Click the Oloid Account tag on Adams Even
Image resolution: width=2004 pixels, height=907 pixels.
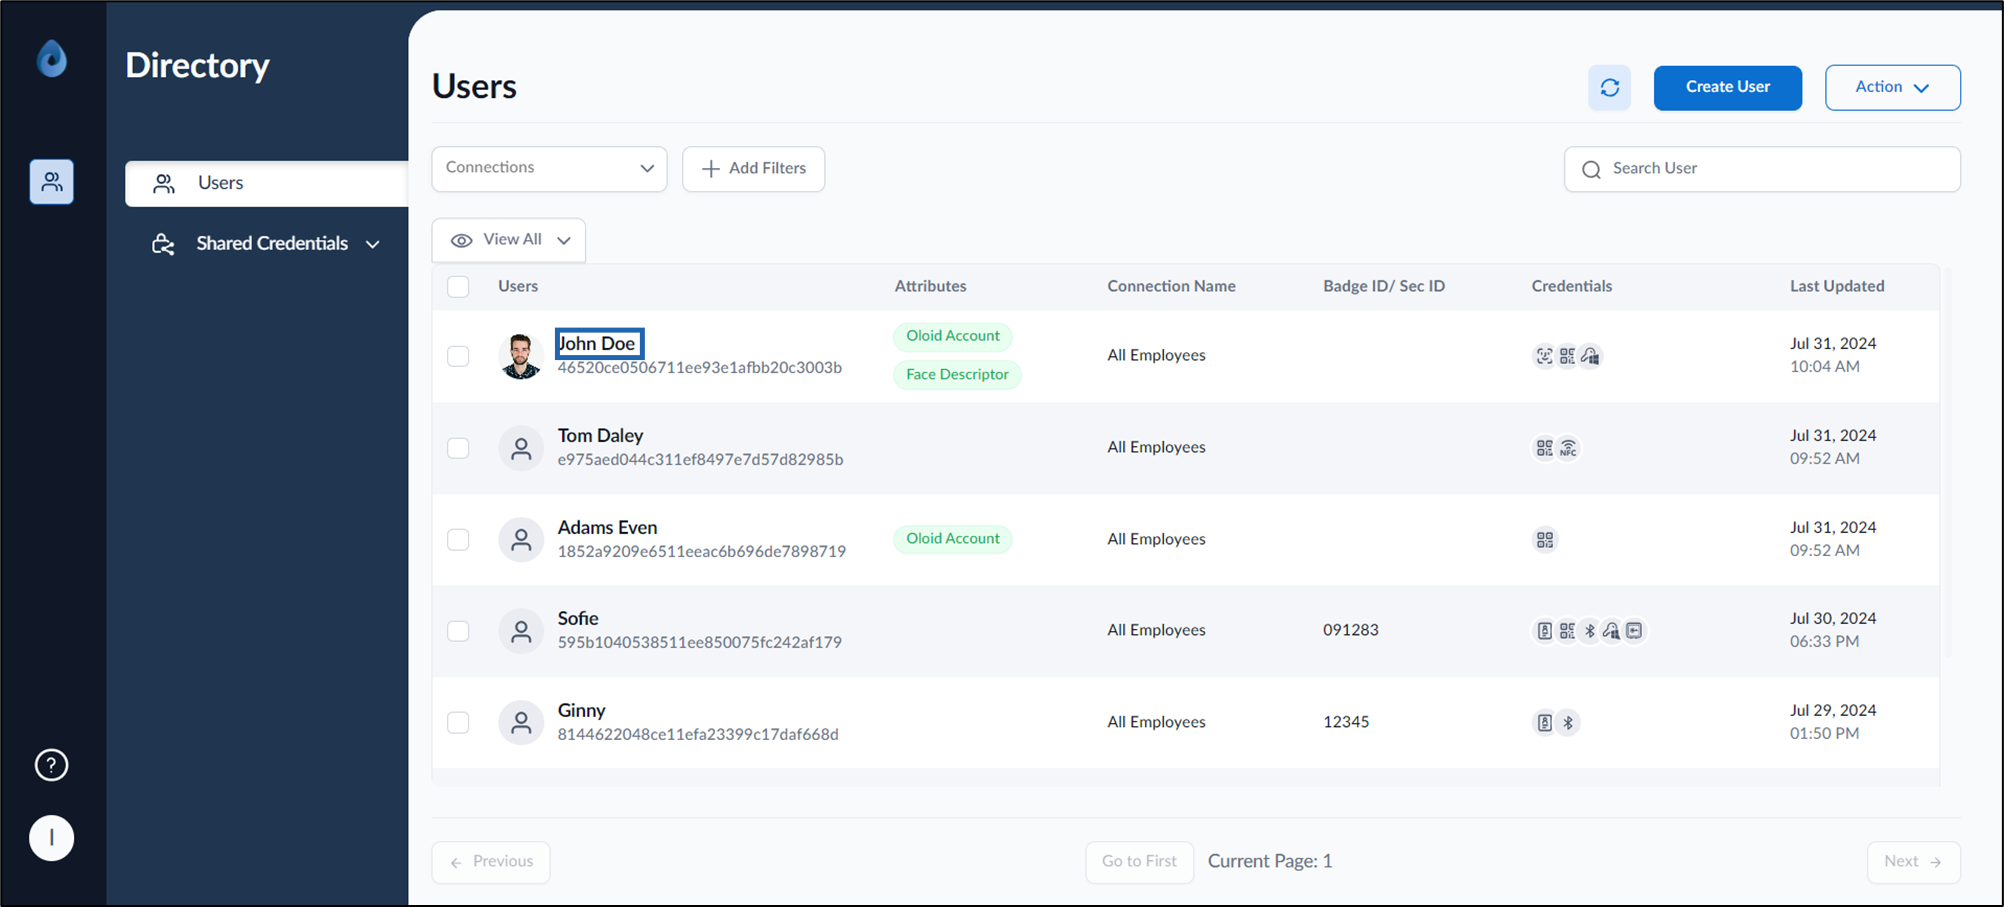click(952, 539)
